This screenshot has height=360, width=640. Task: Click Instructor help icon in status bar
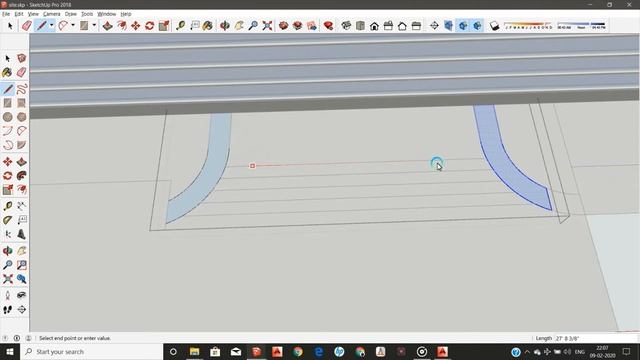[x=17, y=338]
